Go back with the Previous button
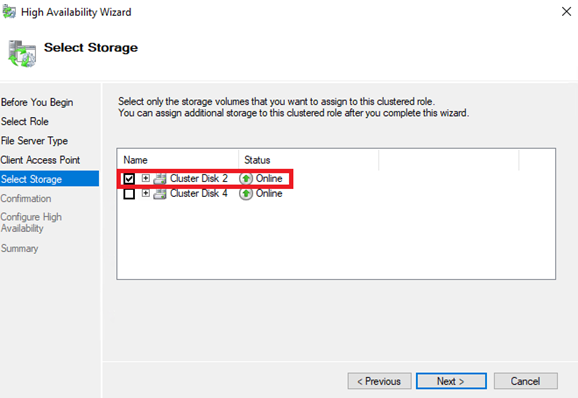The image size is (578, 398). [379, 381]
